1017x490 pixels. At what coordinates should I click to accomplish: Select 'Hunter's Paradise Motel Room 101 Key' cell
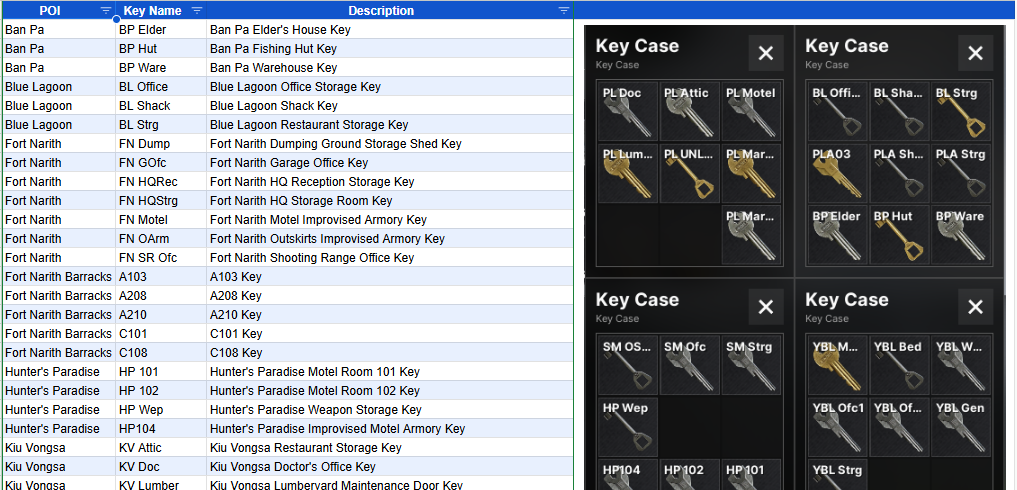click(390, 372)
